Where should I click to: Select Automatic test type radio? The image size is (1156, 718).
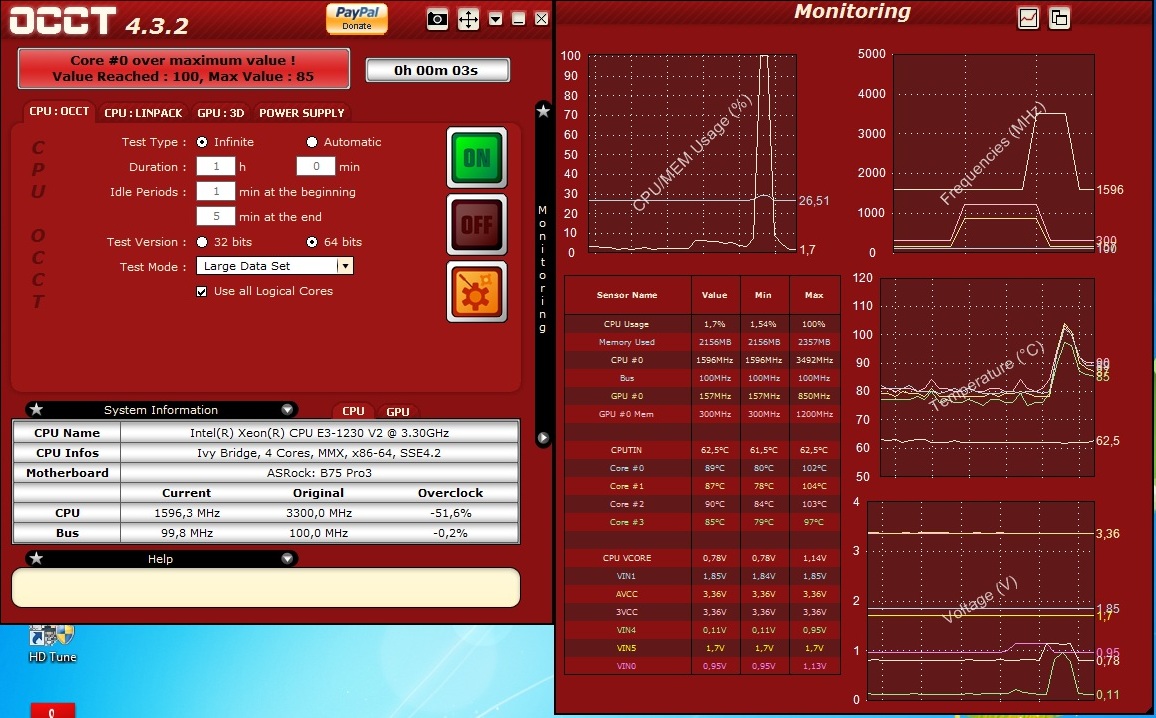click(x=312, y=142)
